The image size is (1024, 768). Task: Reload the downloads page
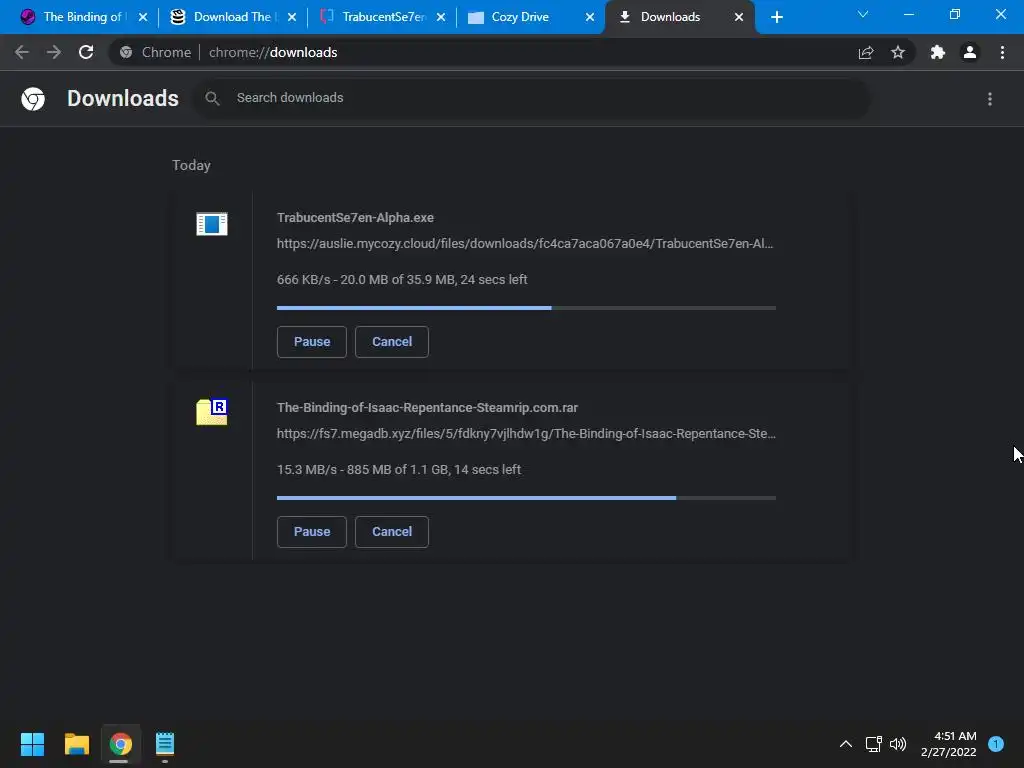pos(86,52)
